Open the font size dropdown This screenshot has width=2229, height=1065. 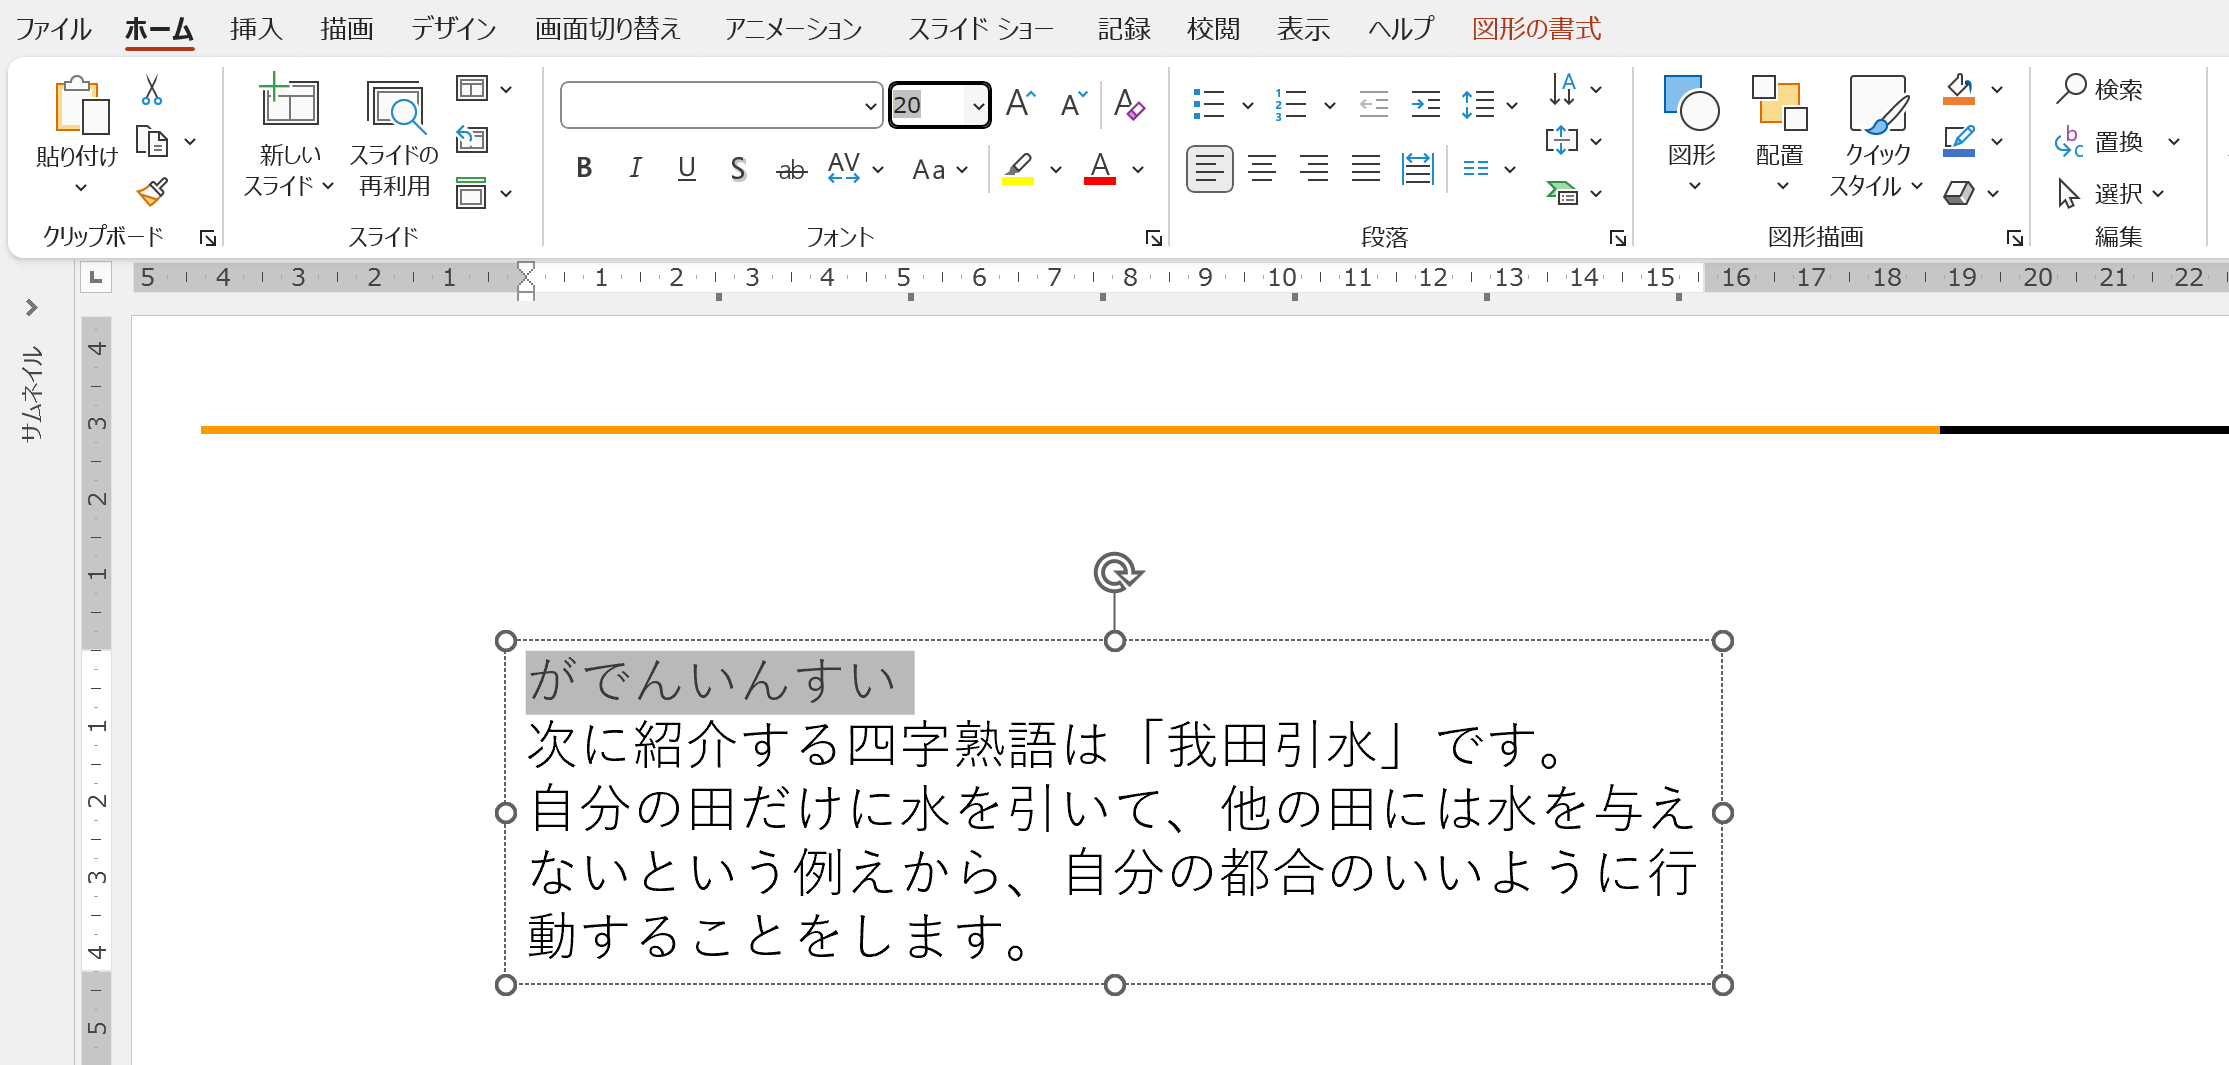978,103
